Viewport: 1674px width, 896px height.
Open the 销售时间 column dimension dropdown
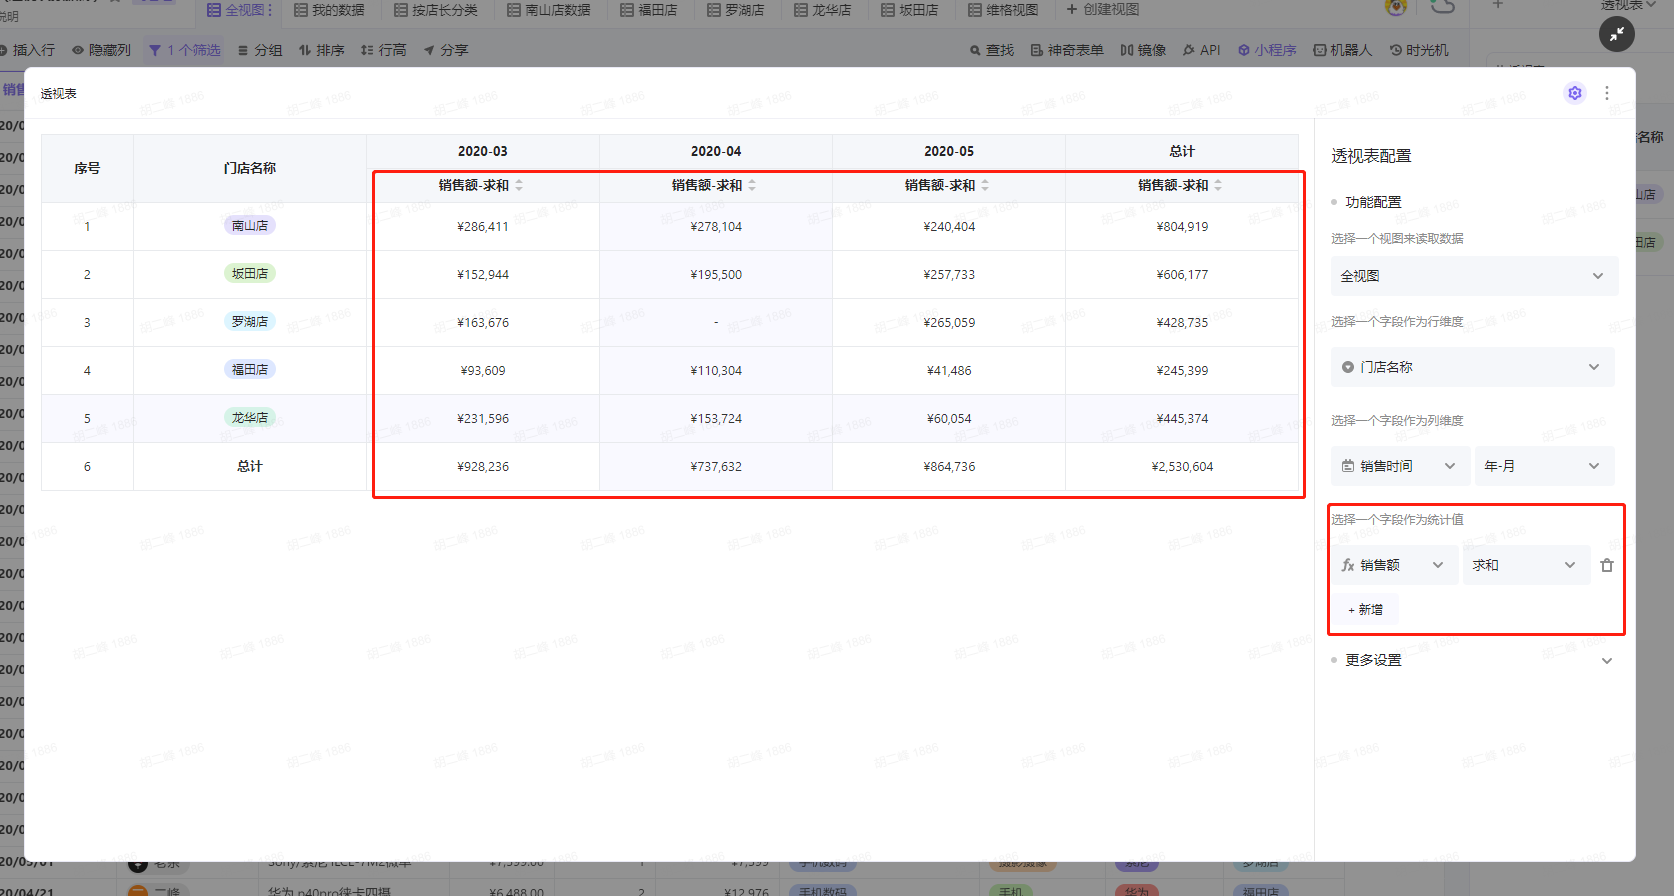tap(1399, 466)
